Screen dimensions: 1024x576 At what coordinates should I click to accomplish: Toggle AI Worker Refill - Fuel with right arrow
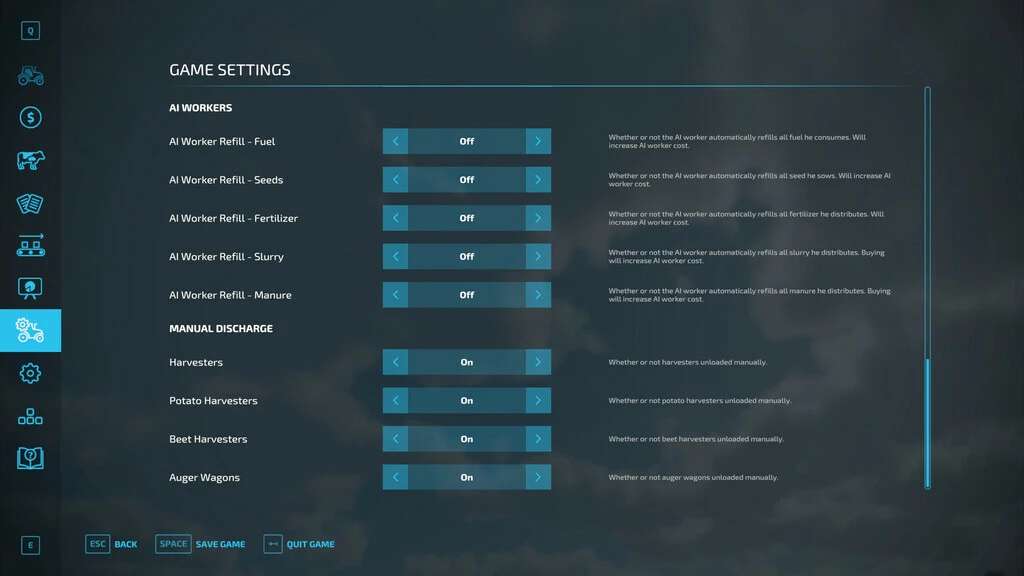tap(538, 141)
